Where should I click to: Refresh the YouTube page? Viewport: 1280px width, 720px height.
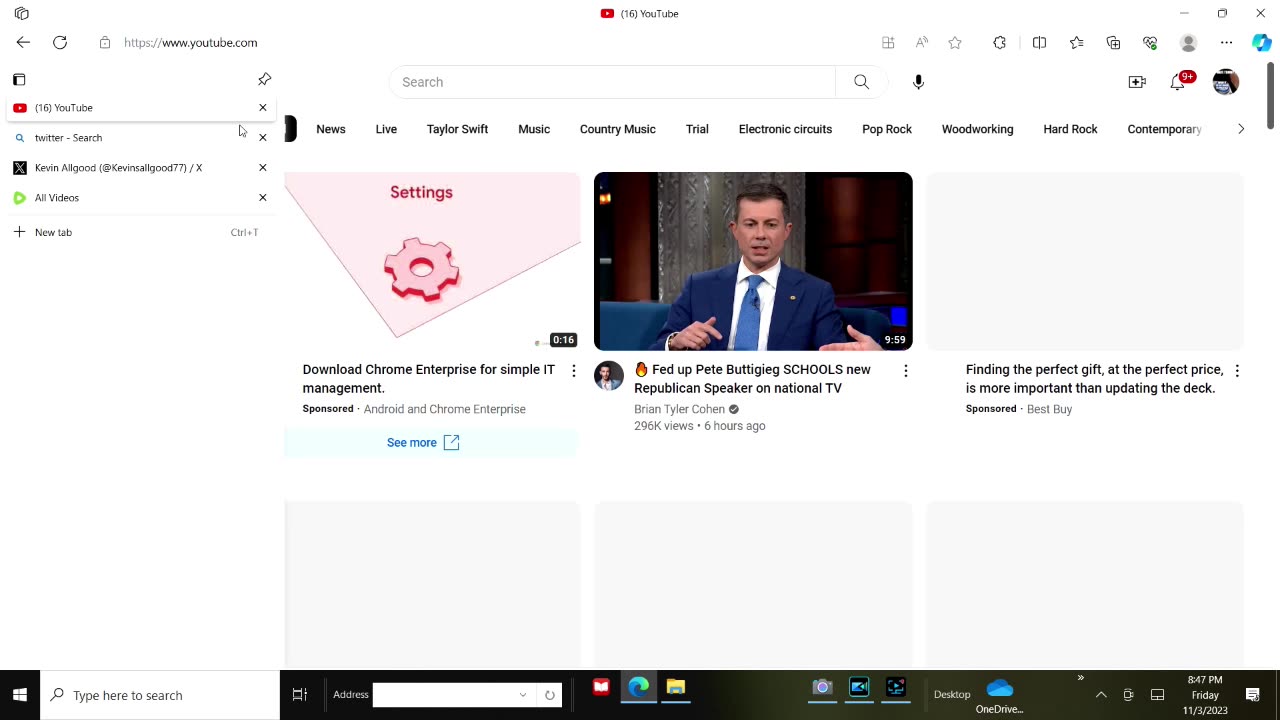pos(60,42)
